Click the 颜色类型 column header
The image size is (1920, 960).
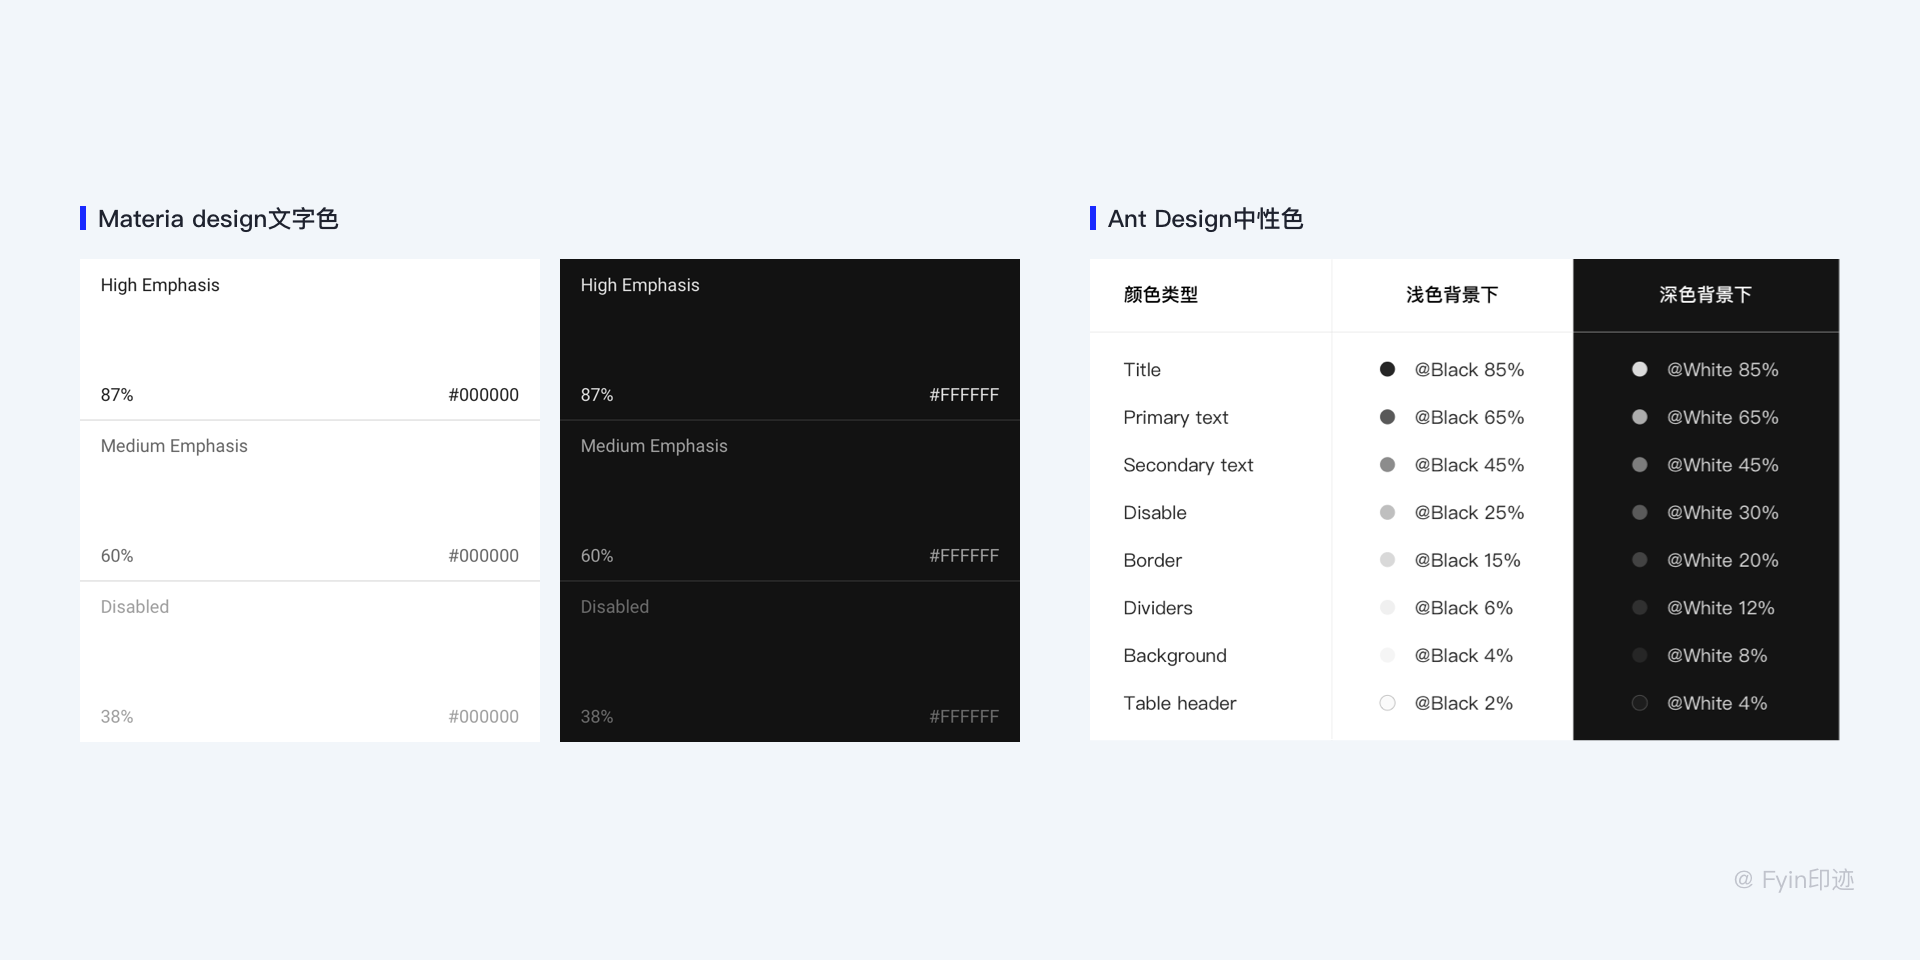pyautogui.click(x=1160, y=295)
